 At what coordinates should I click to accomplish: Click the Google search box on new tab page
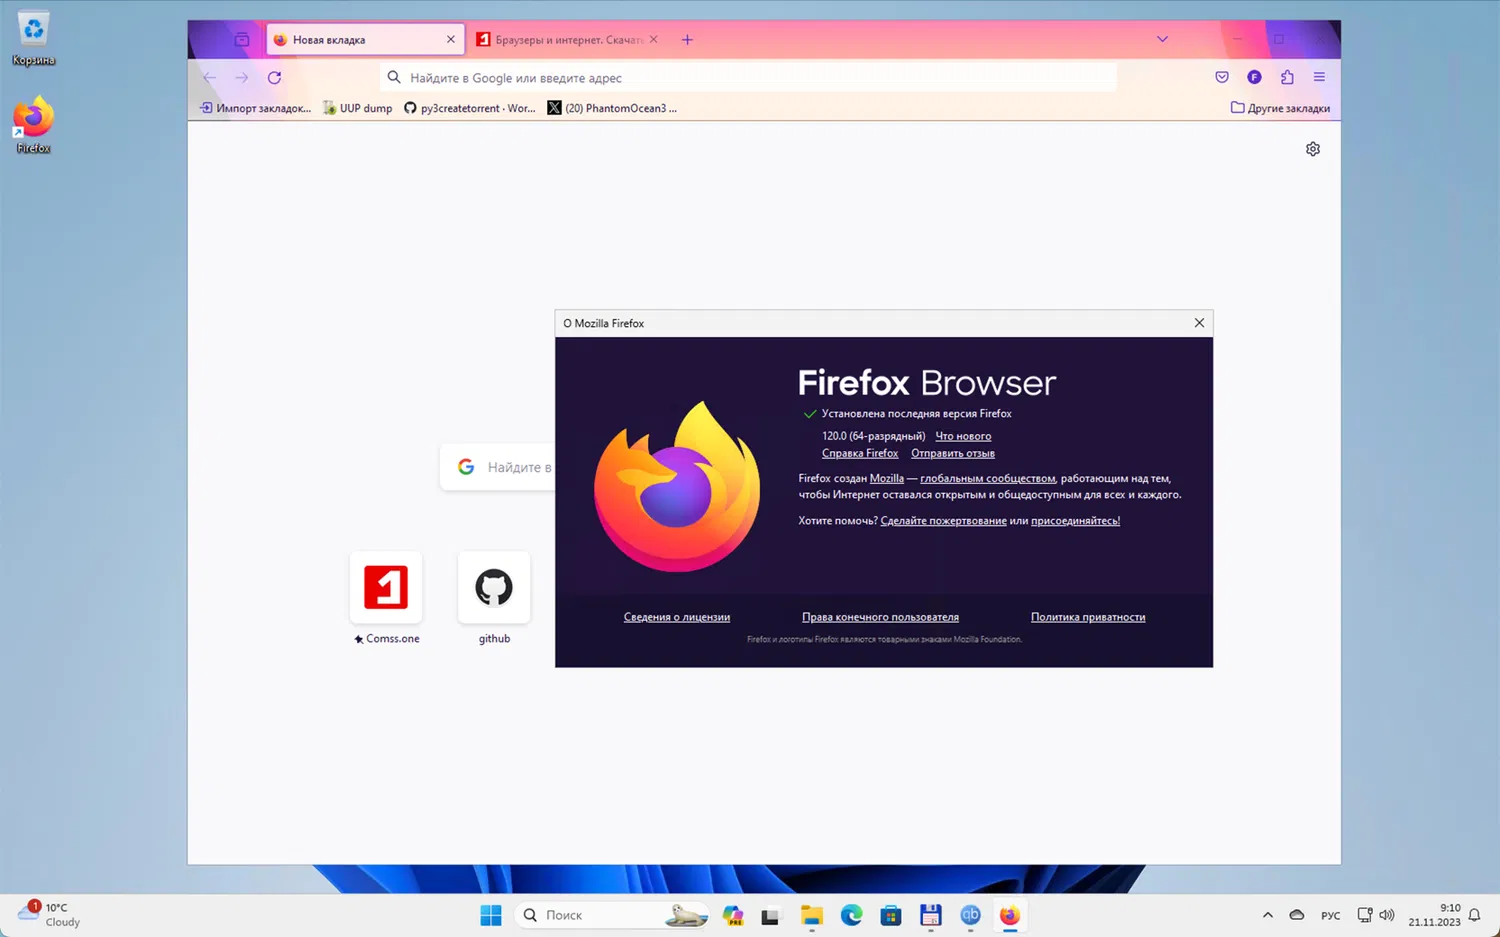tap(498, 467)
